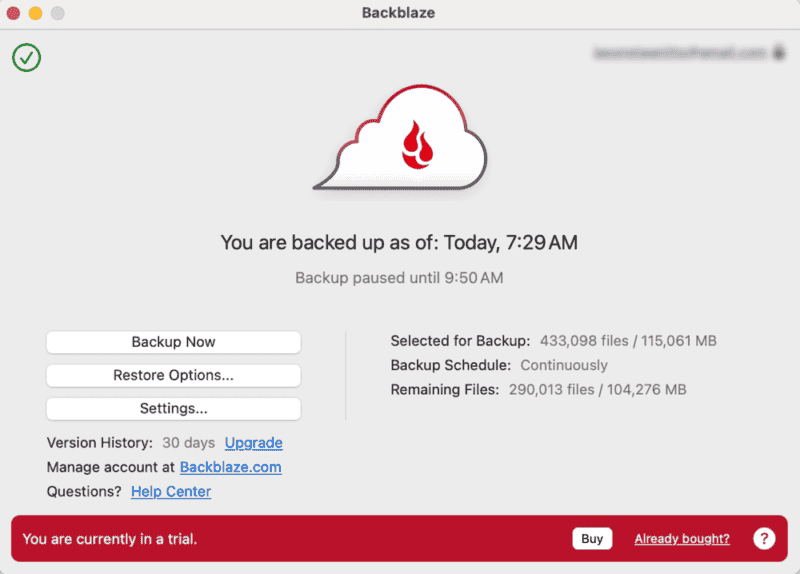
Task: Click the "30 days" version history value
Action: (x=188, y=442)
